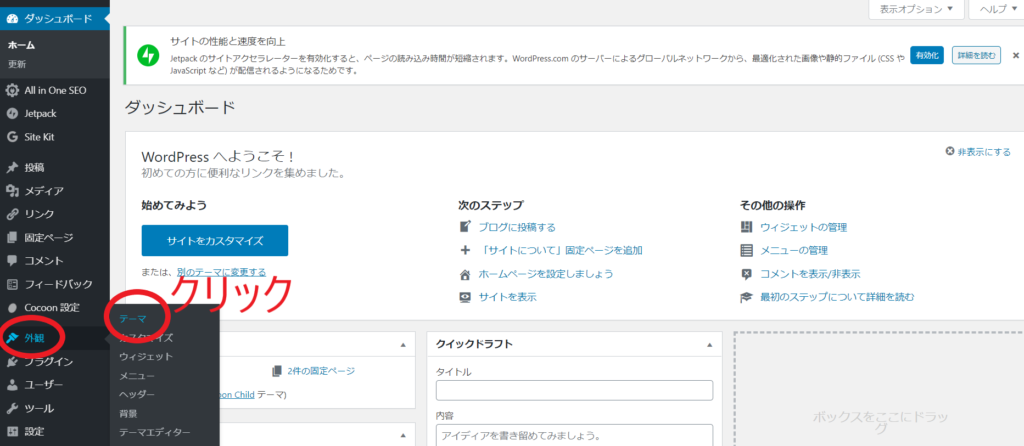The image size is (1024, 446).
Task: Click the list icon beside メニューの管理
Action: (x=746, y=250)
